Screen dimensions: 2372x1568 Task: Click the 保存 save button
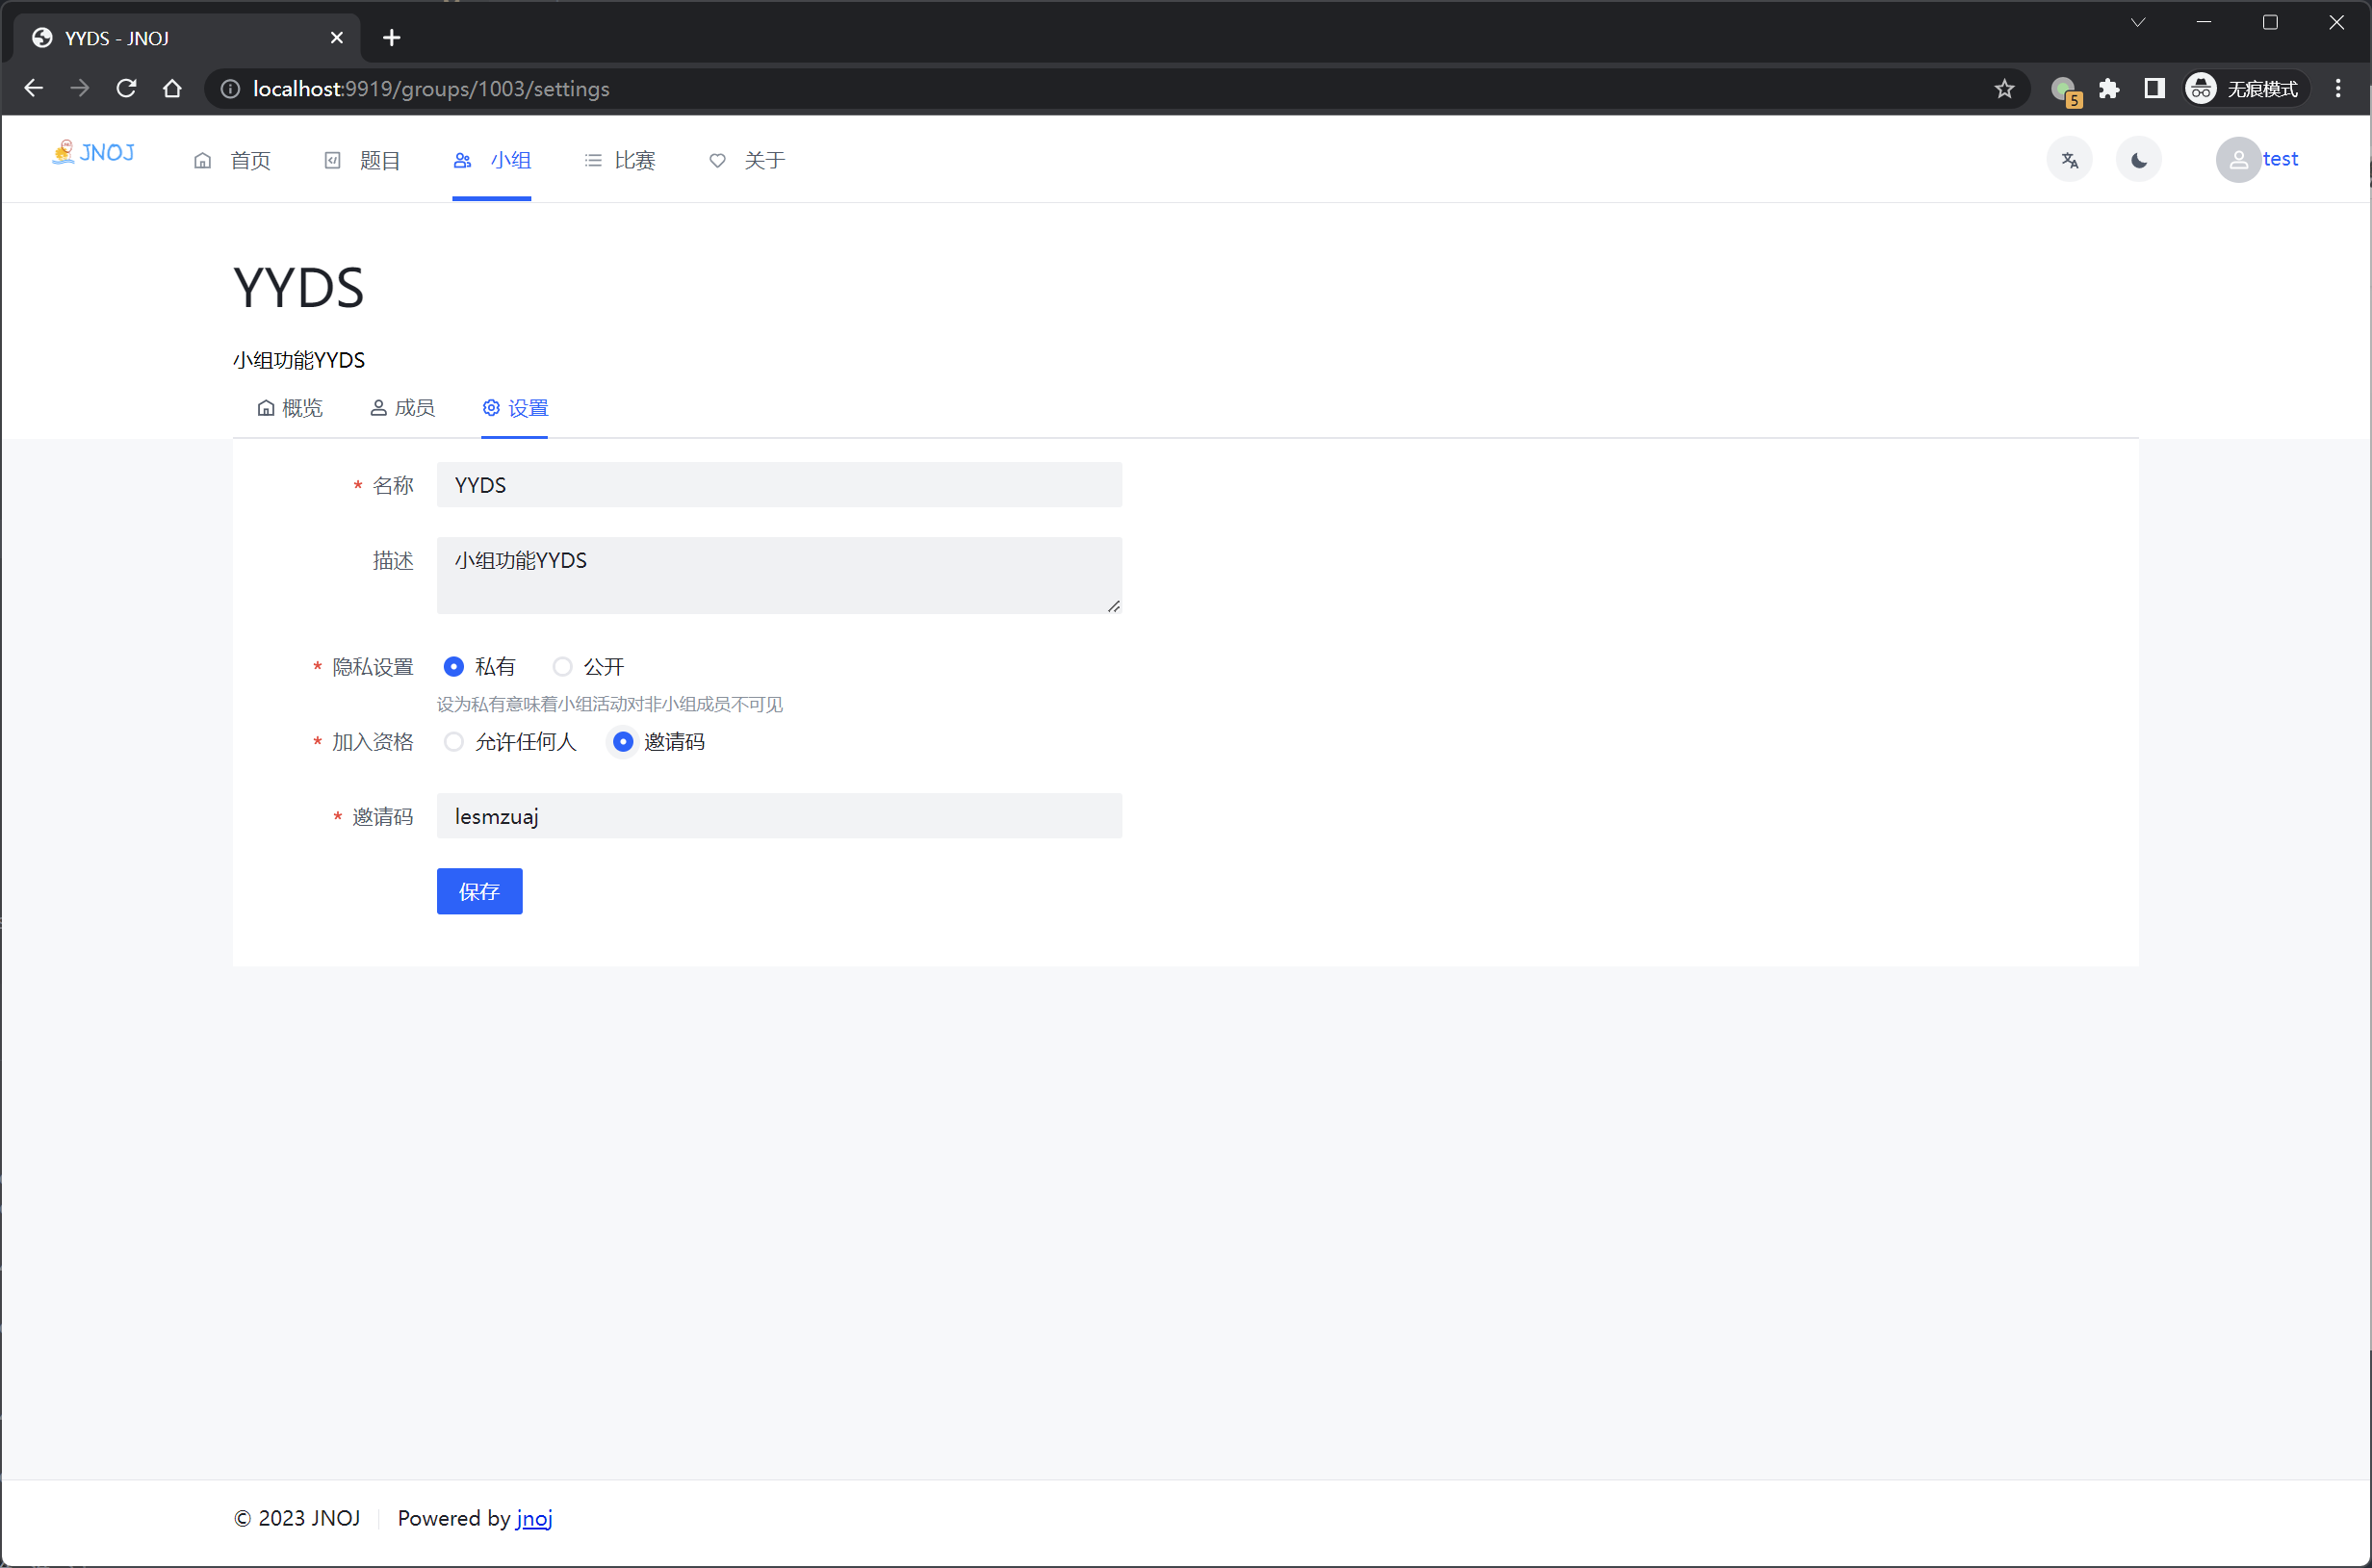pyautogui.click(x=479, y=891)
